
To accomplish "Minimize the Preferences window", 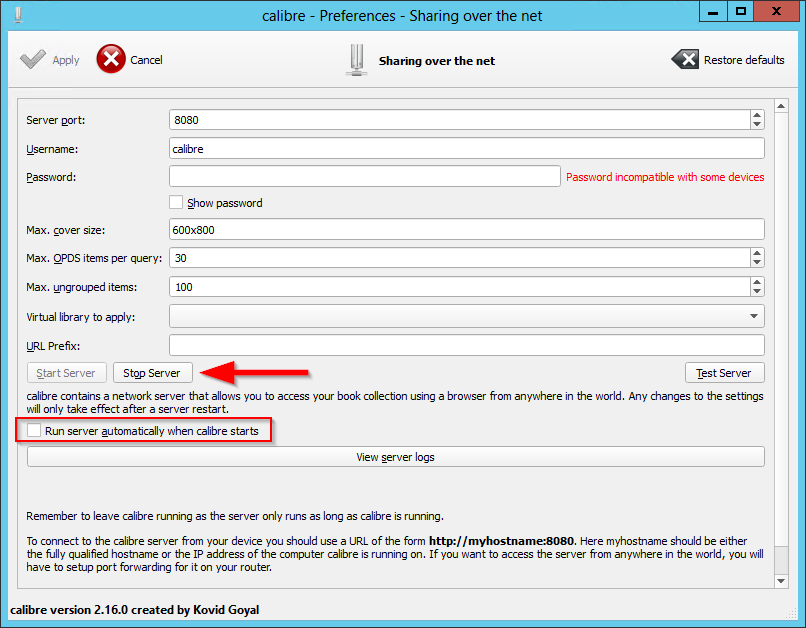I will pyautogui.click(x=713, y=12).
